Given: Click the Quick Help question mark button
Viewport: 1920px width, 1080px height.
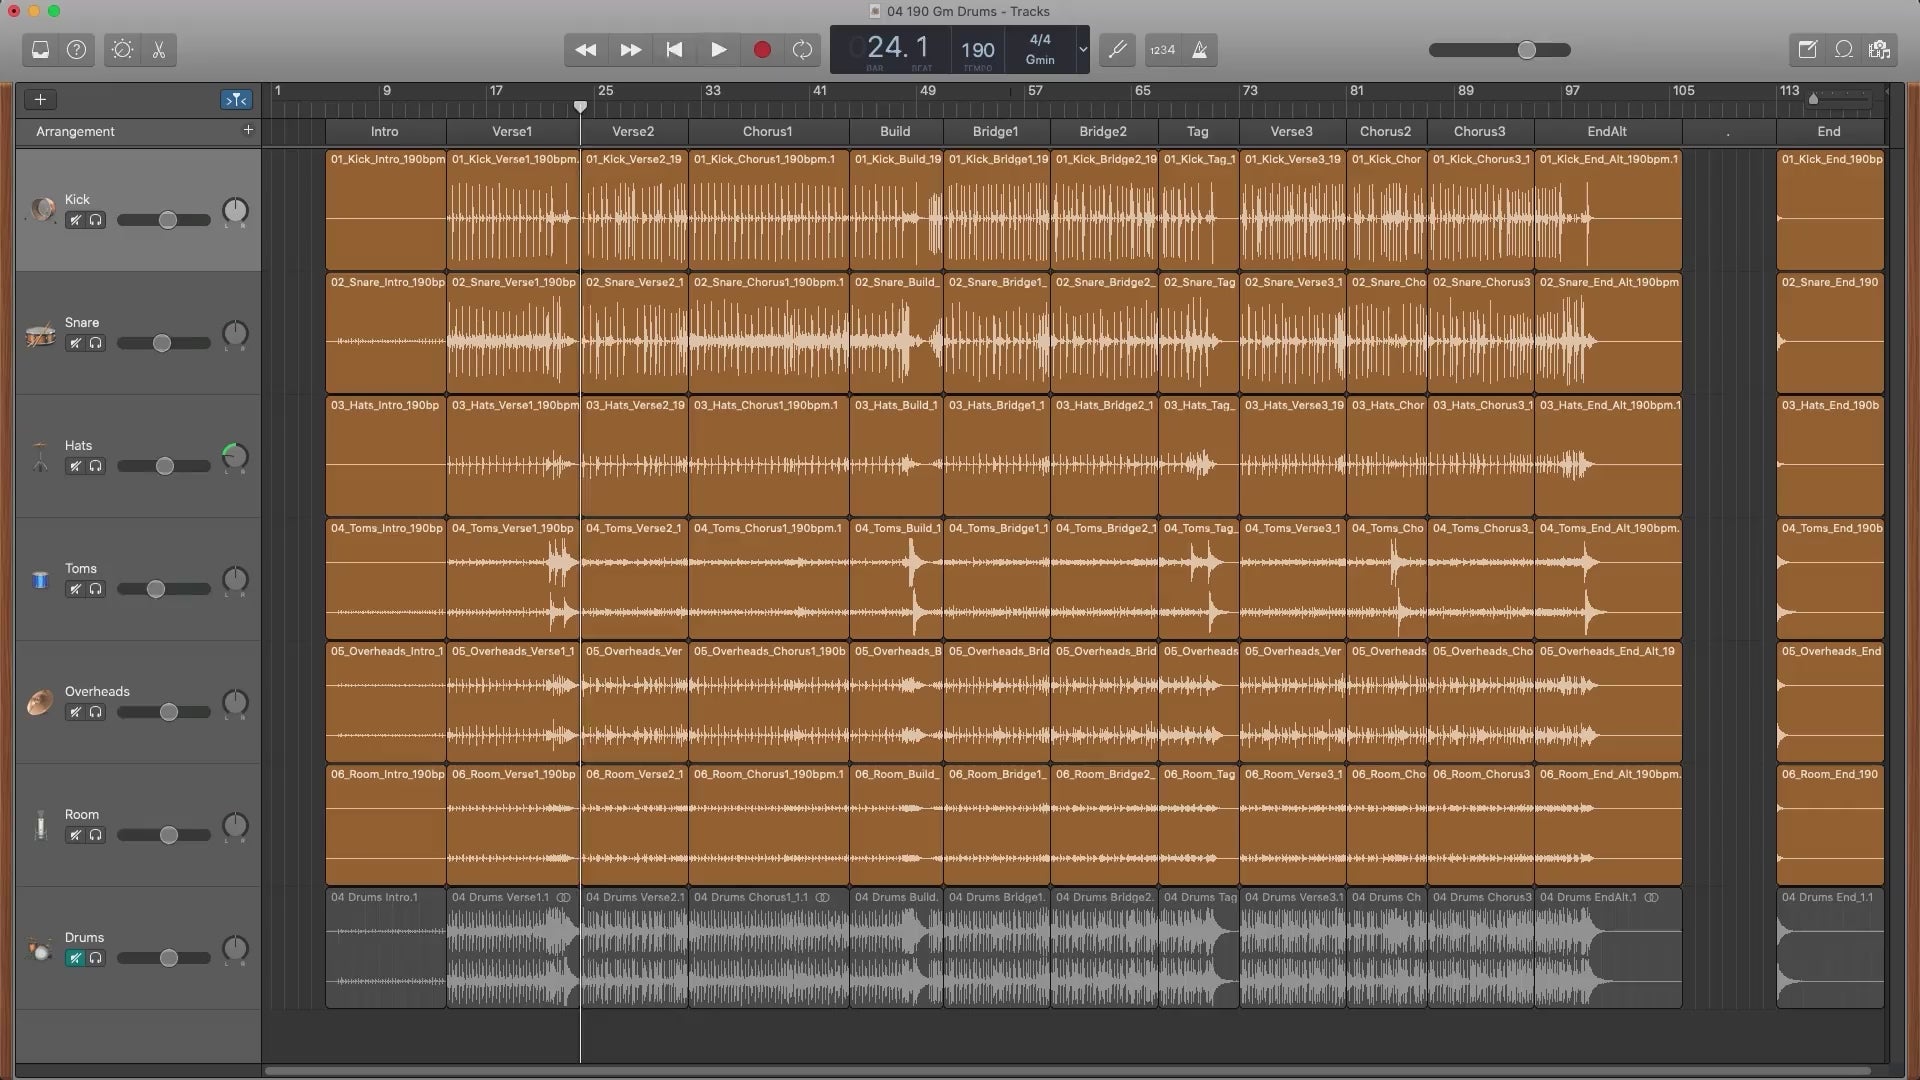Looking at the screenshot, I should [77, 50].
